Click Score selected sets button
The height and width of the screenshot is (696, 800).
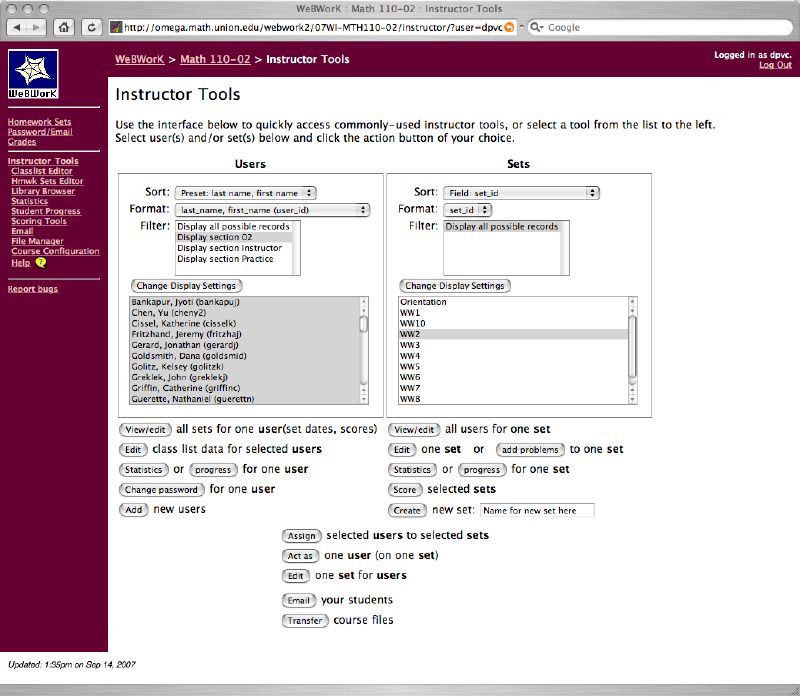pyautogui.click(x=405, y=489)
